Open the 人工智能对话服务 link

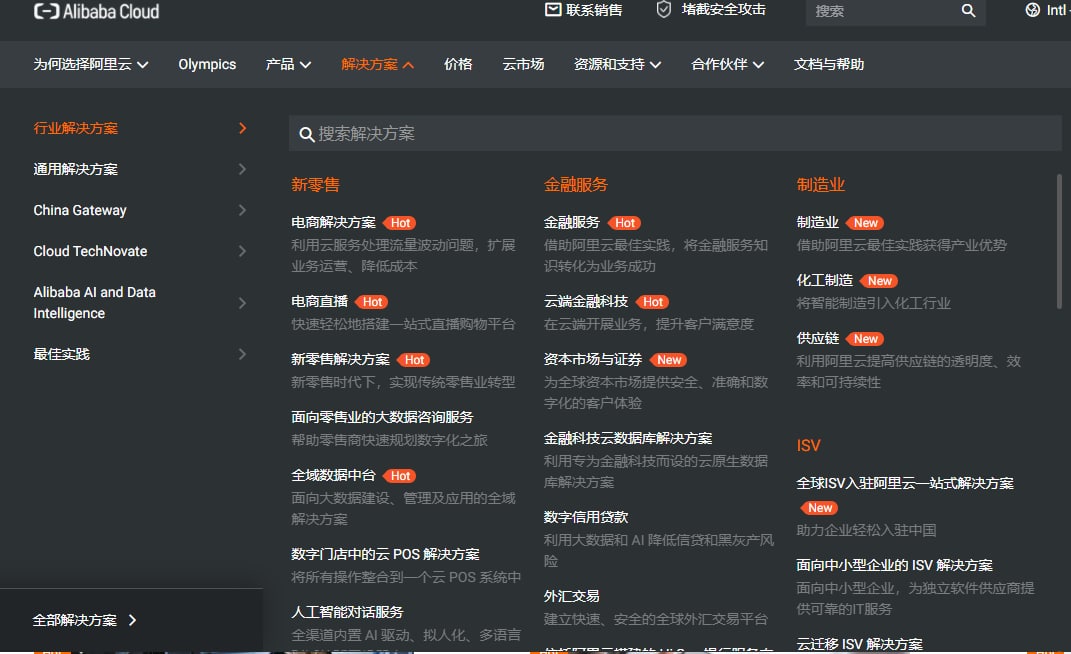pos(347,612)
